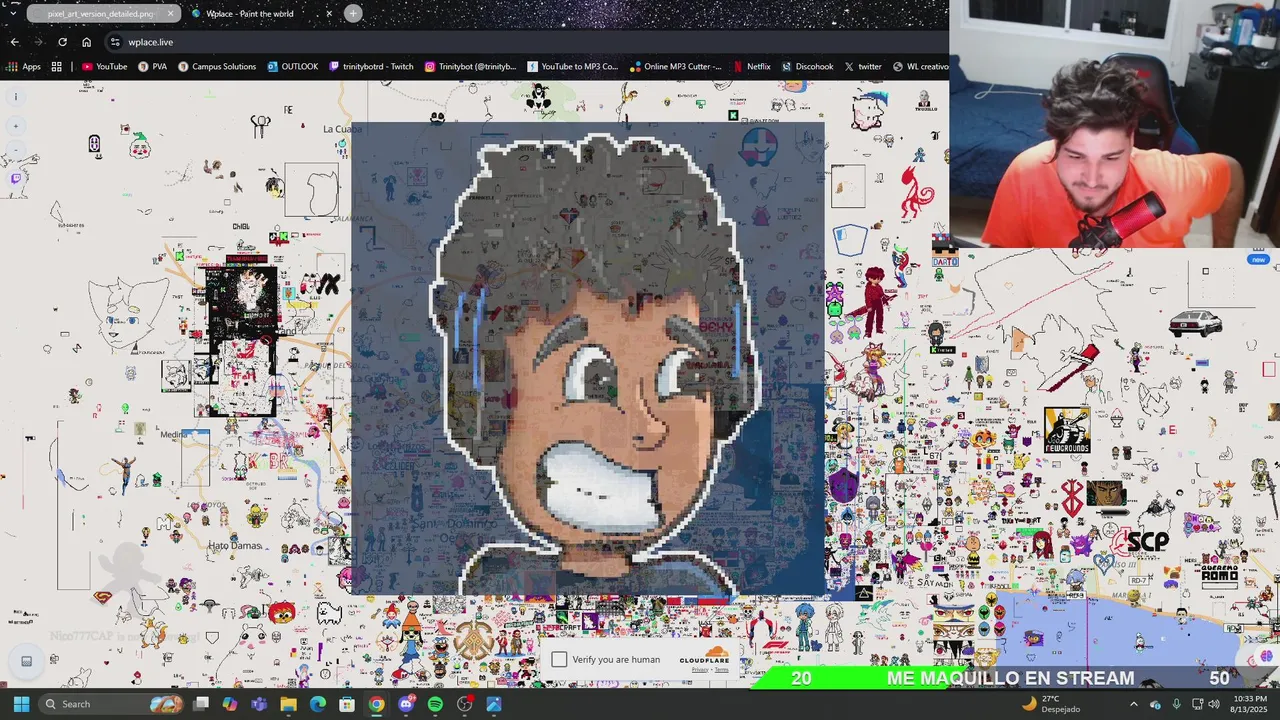Check the Verify you are human box
1280x720 pixels.
[559, 659]
